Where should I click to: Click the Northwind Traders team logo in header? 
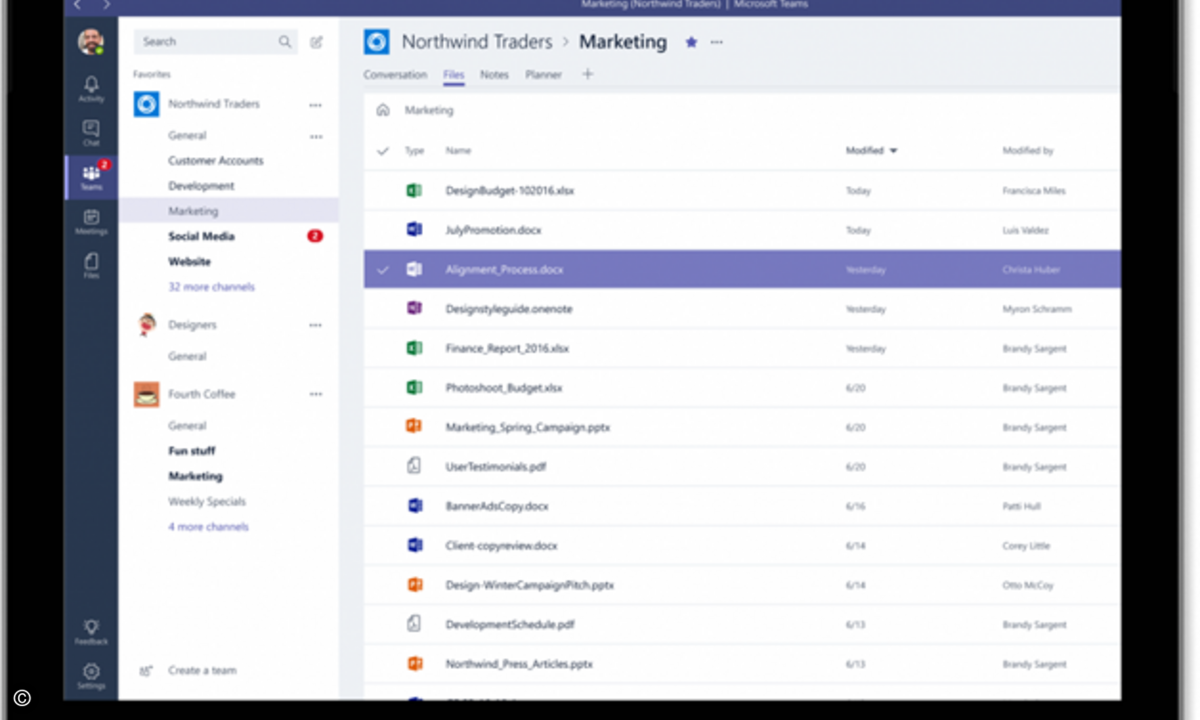coord(377,42)
